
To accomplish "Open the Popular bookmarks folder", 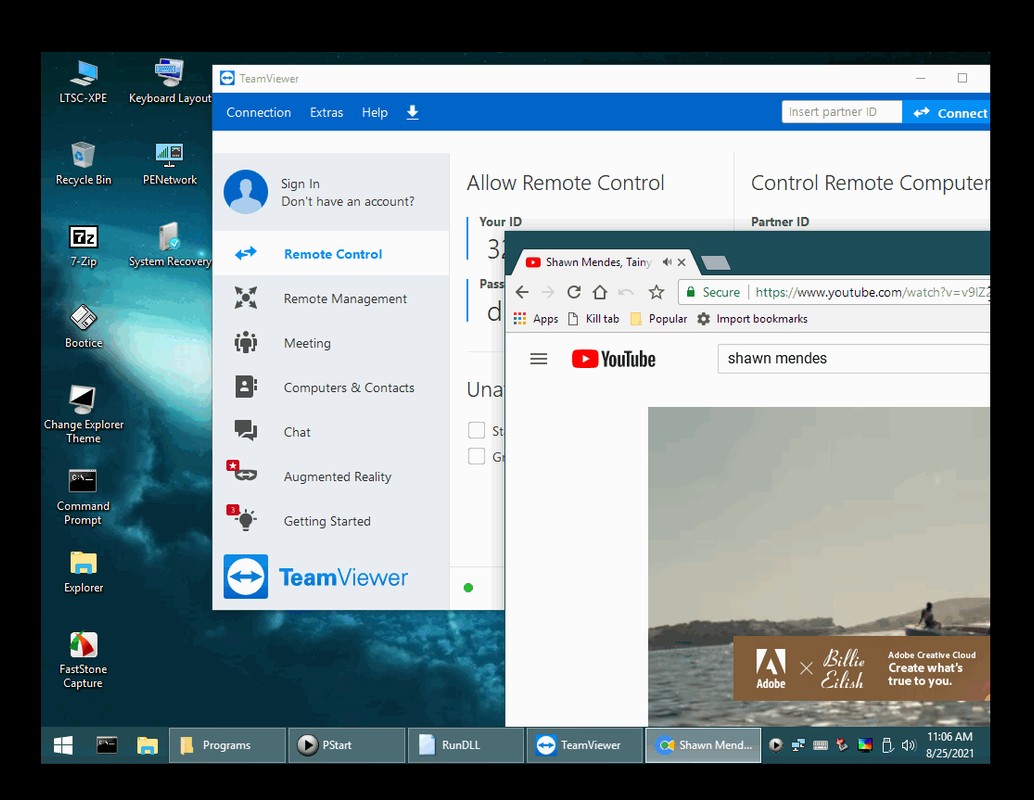I will click(659, 319).
